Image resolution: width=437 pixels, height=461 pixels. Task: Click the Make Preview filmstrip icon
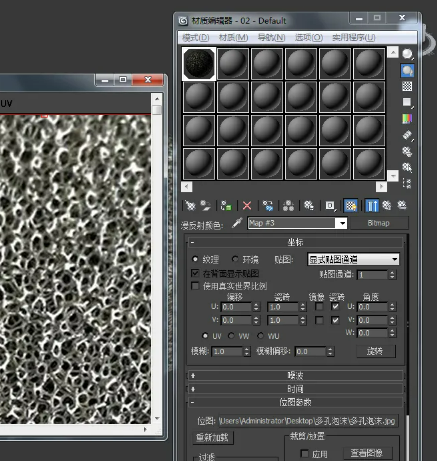click(x=407, y=135)
